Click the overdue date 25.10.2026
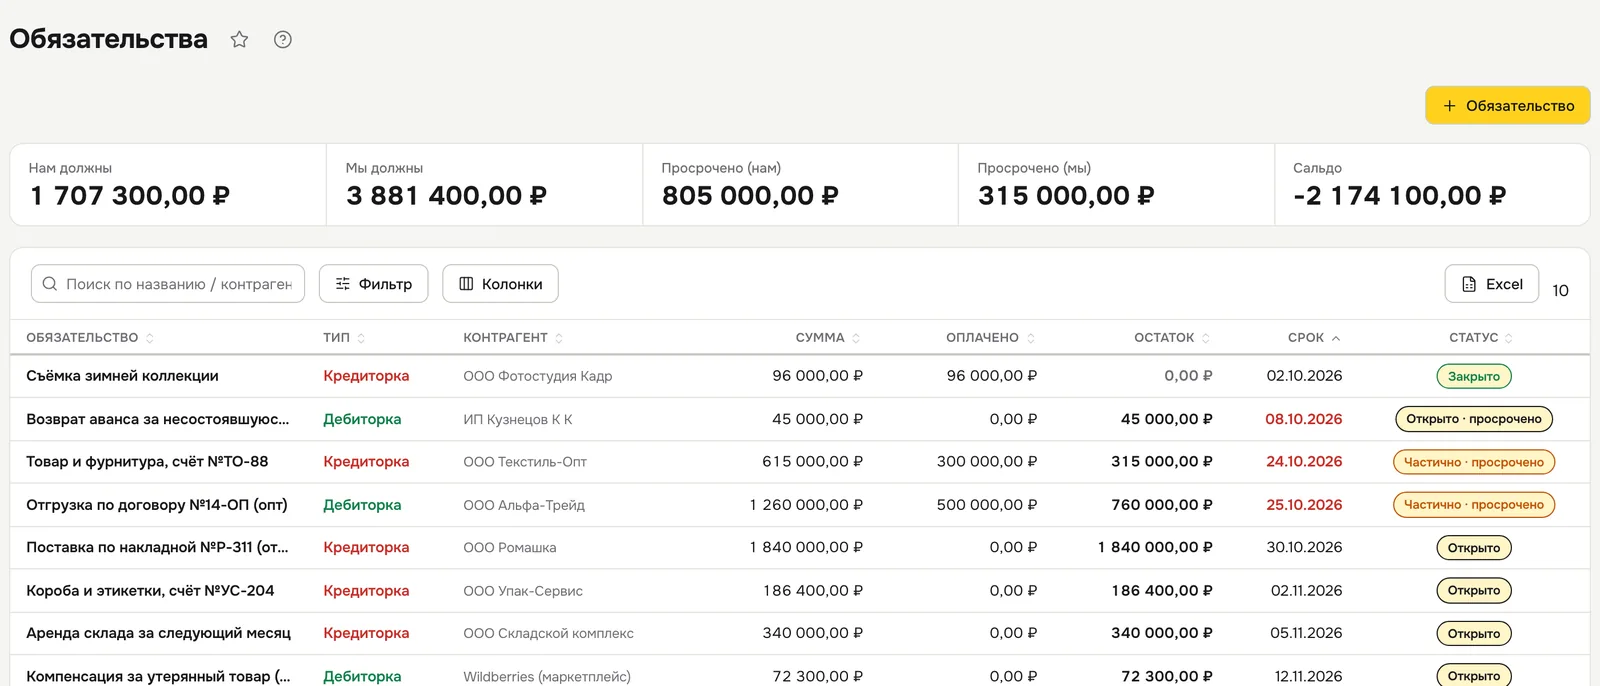Image resolution: width=1600 pixels, height=686 pixels. pyautogui.click(x=1304, y=505)
